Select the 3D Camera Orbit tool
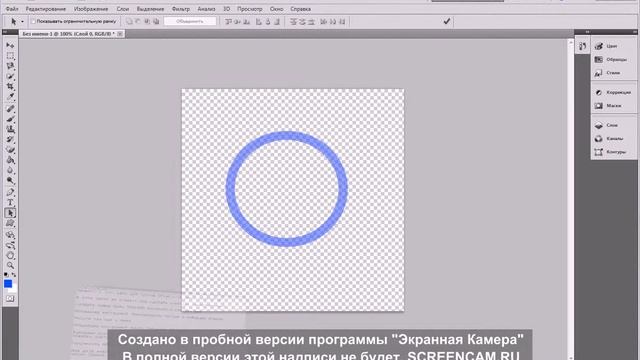 click(x=10, y=245)
